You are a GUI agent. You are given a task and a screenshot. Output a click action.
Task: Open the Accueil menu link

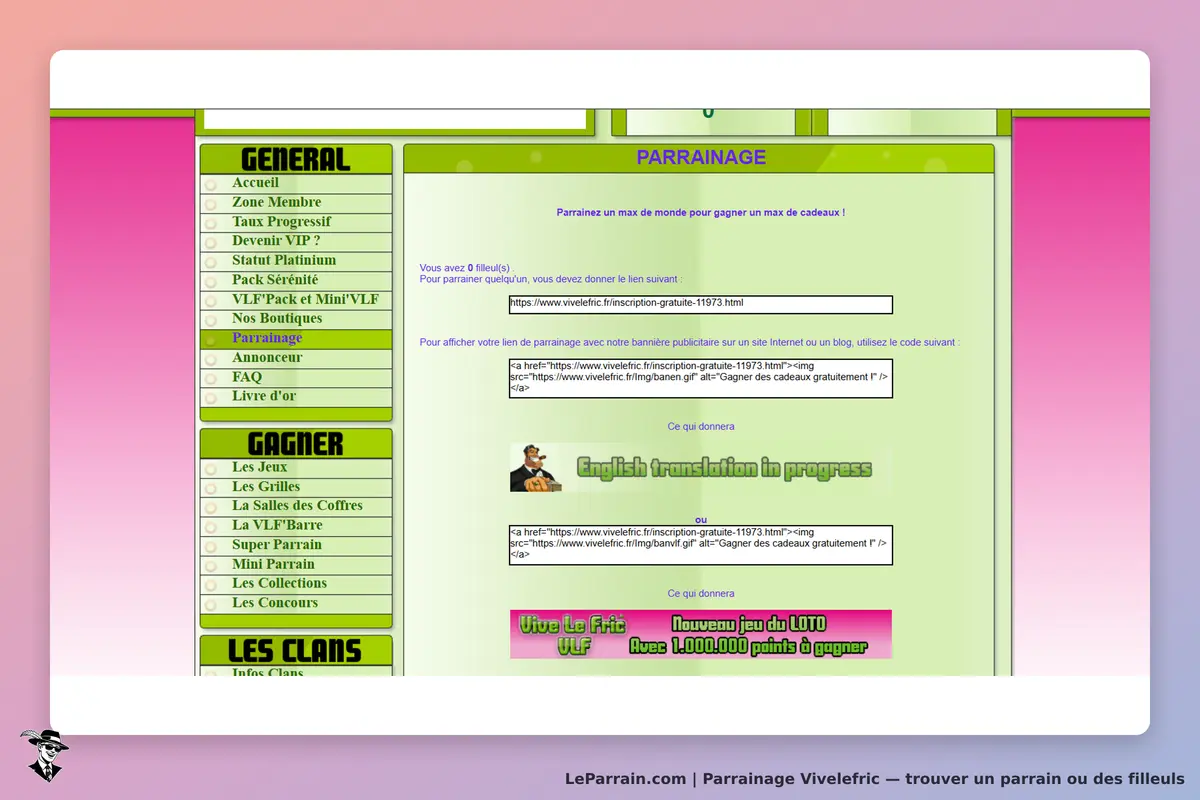click(x=255, y=183)
